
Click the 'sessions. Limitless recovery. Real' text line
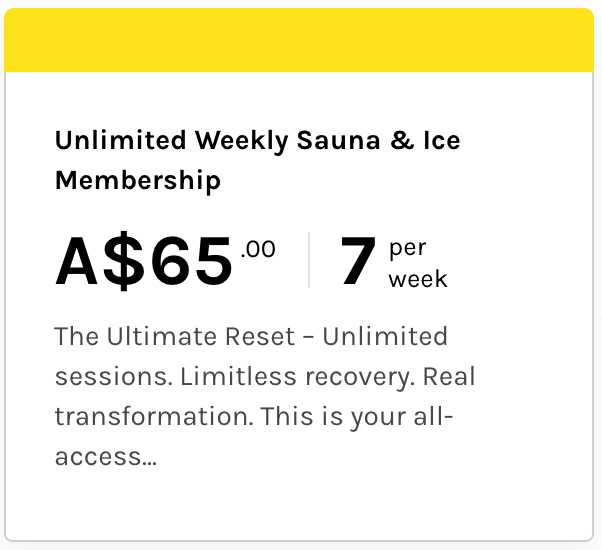(x=265, y=377)
